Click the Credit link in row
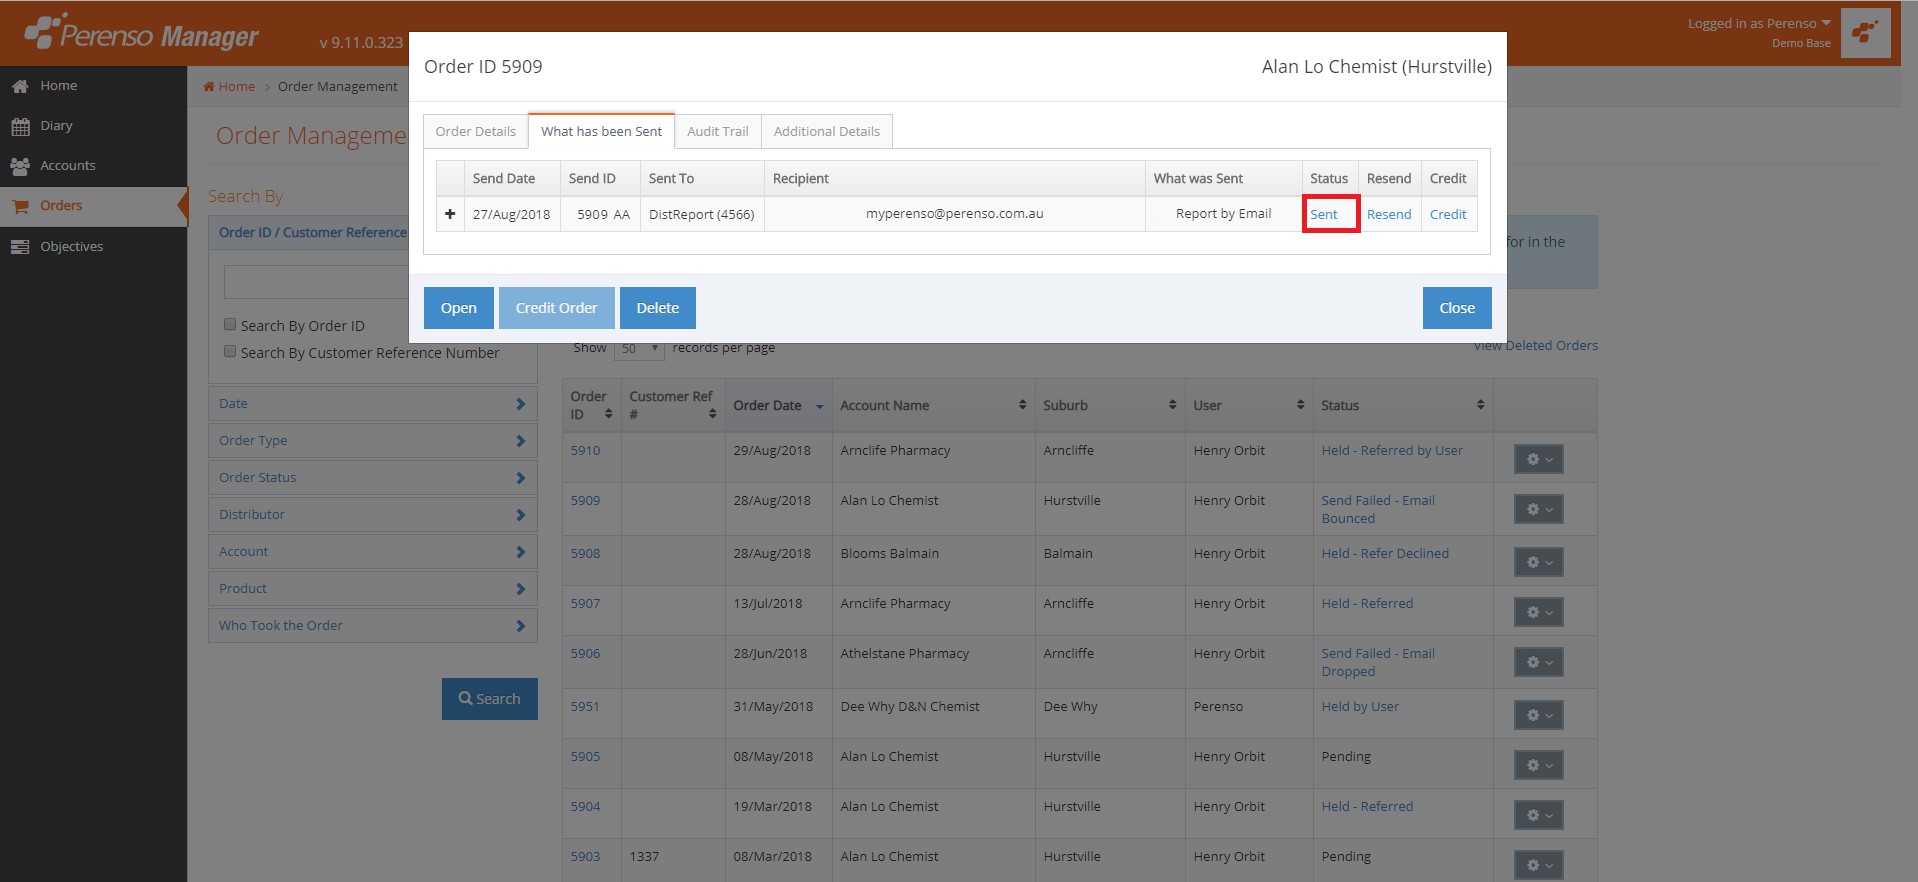The width and height of the screenshot is (1918, 882). click(x=1448, y=215)
